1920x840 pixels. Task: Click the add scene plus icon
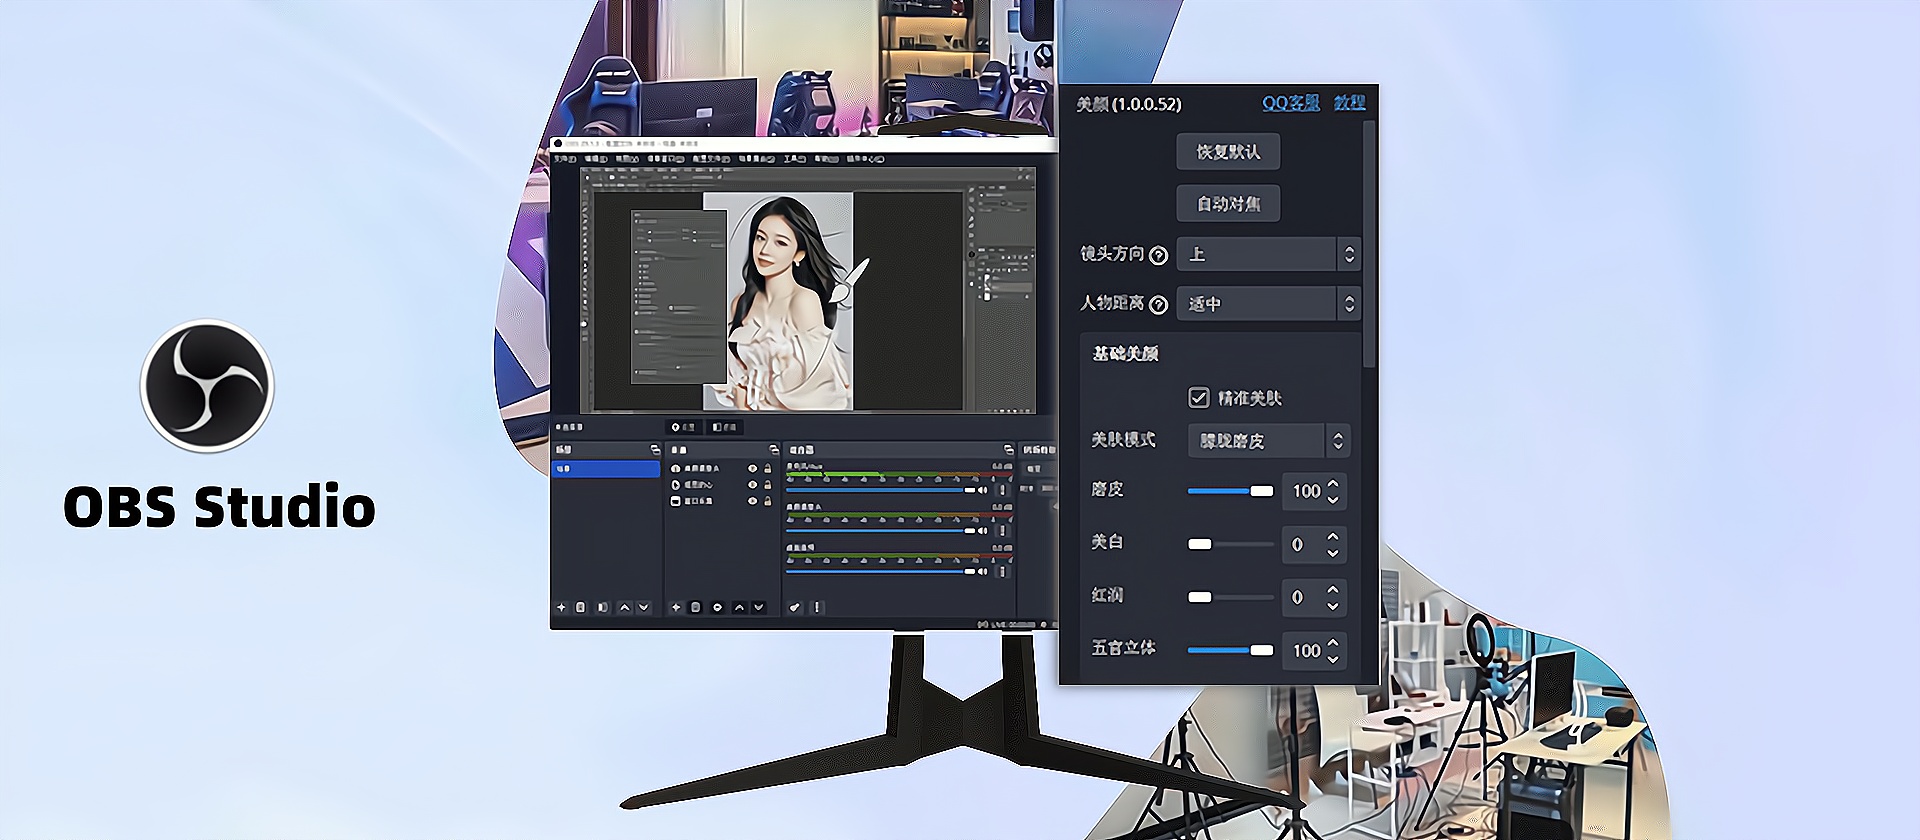coord(561,607)
